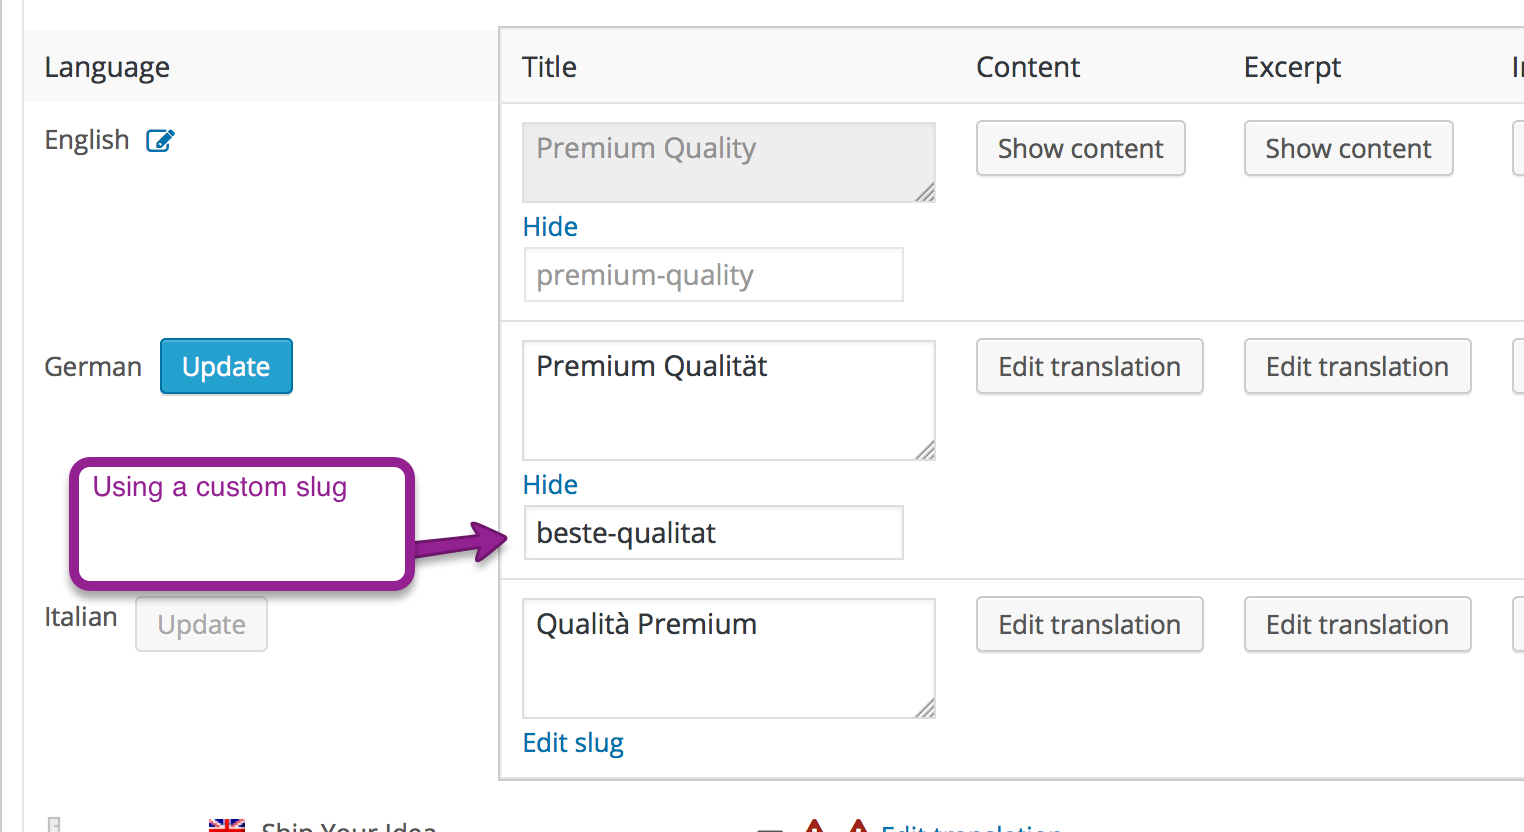The height and width of the screenshot is (832, 1524).
Task: Click the Premium Qualität title field
Action: [728, 400]
